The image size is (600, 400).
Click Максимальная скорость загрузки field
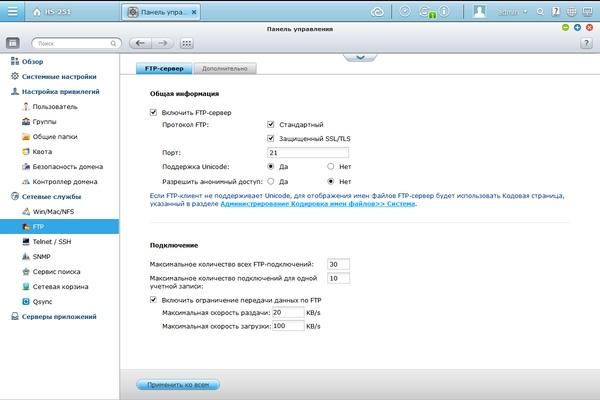289,326
